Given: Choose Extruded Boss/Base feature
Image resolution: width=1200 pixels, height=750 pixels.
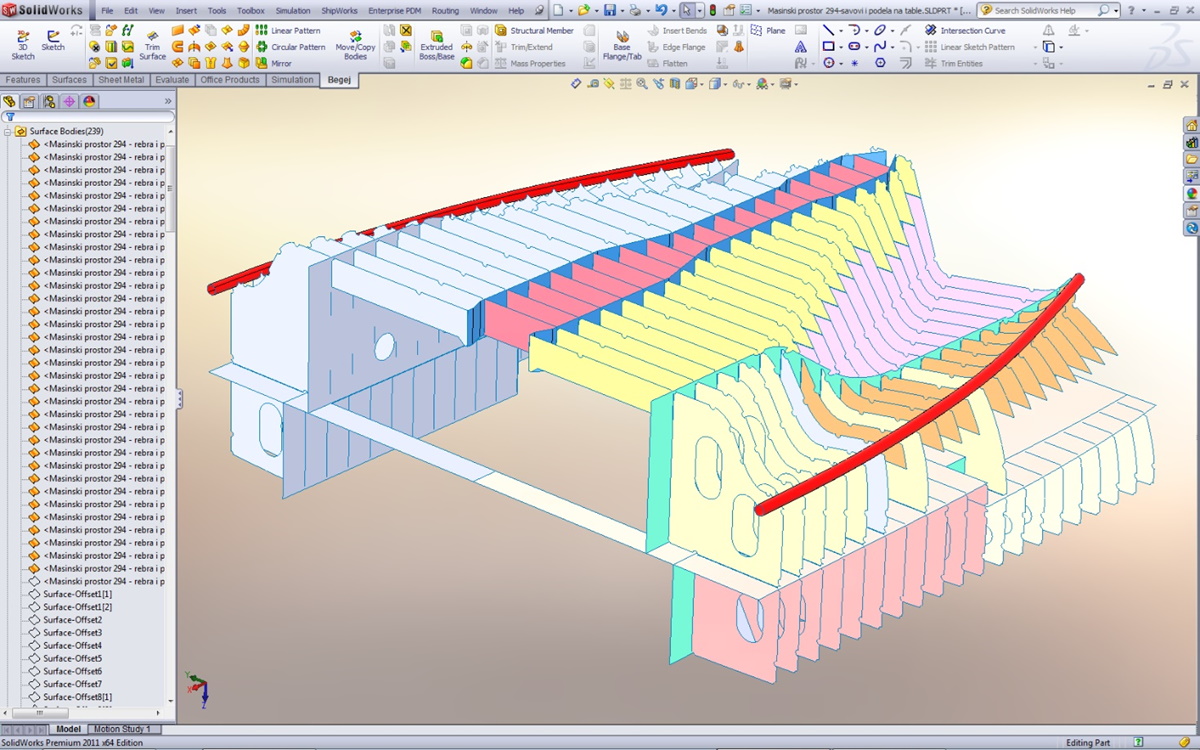Looking at the screenshot, I should [436, 45].
